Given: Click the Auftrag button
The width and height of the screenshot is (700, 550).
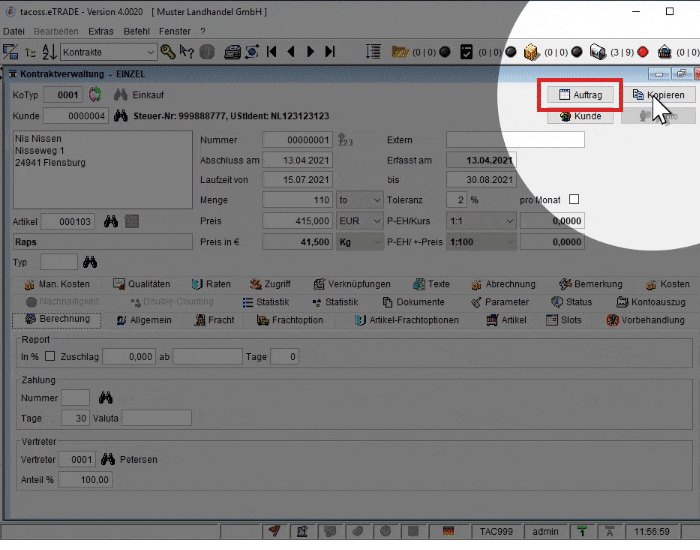Looking at the screenshot, I should [x=580, y=95].
